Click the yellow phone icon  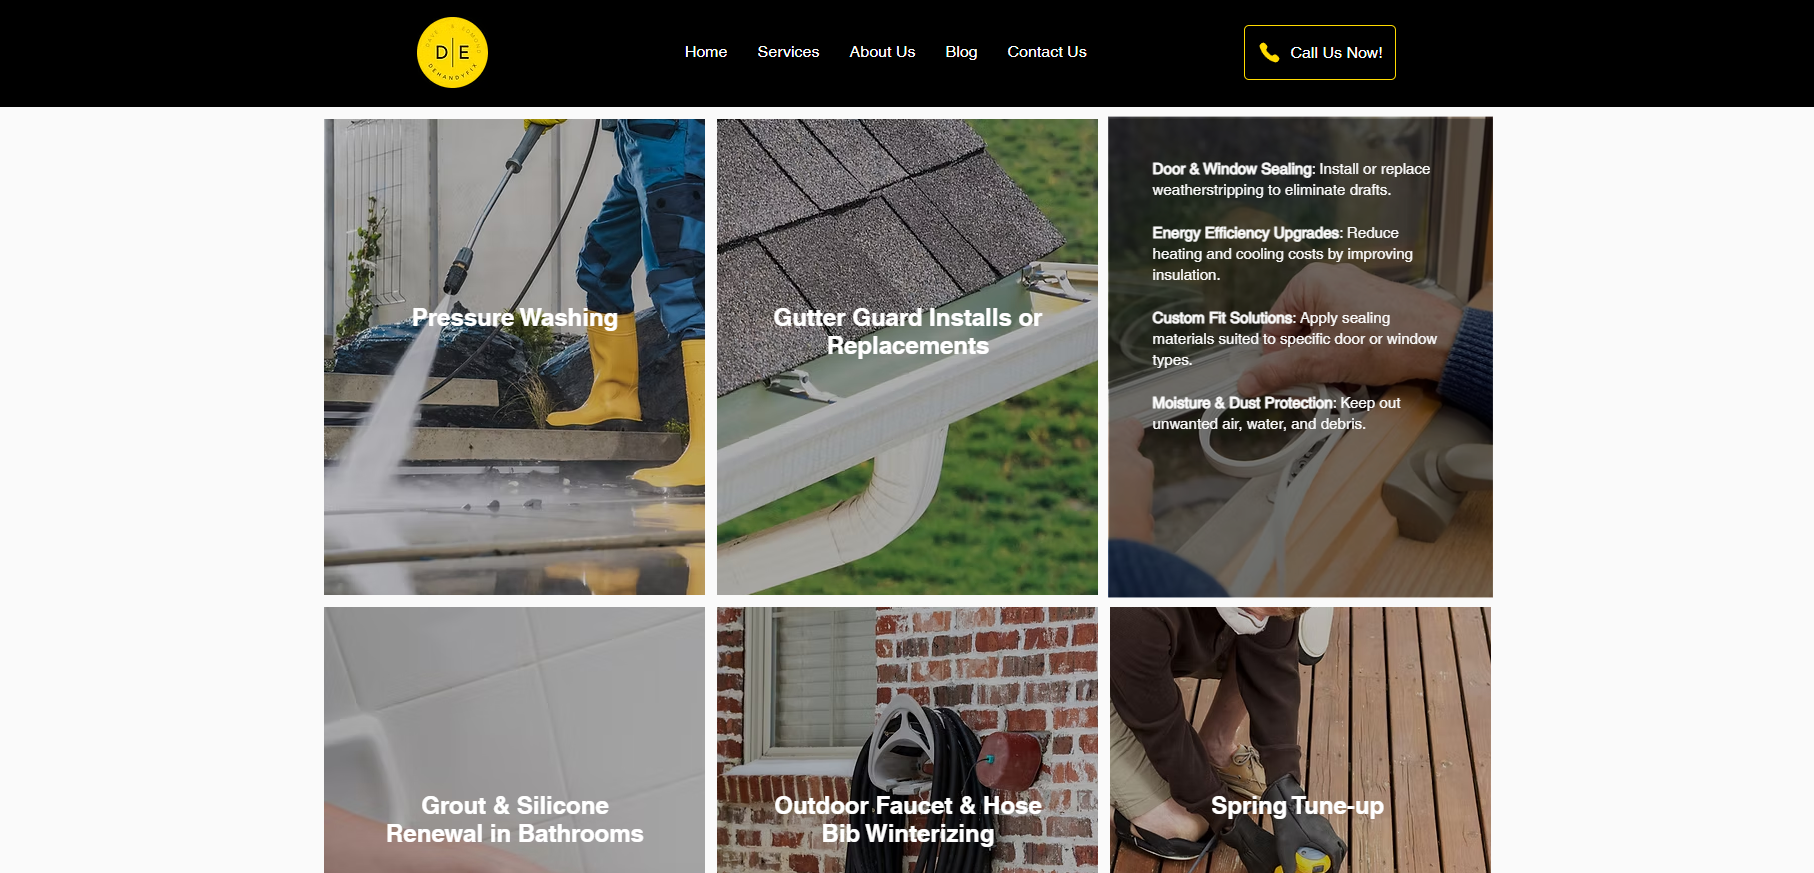[x=1269, y=52]
